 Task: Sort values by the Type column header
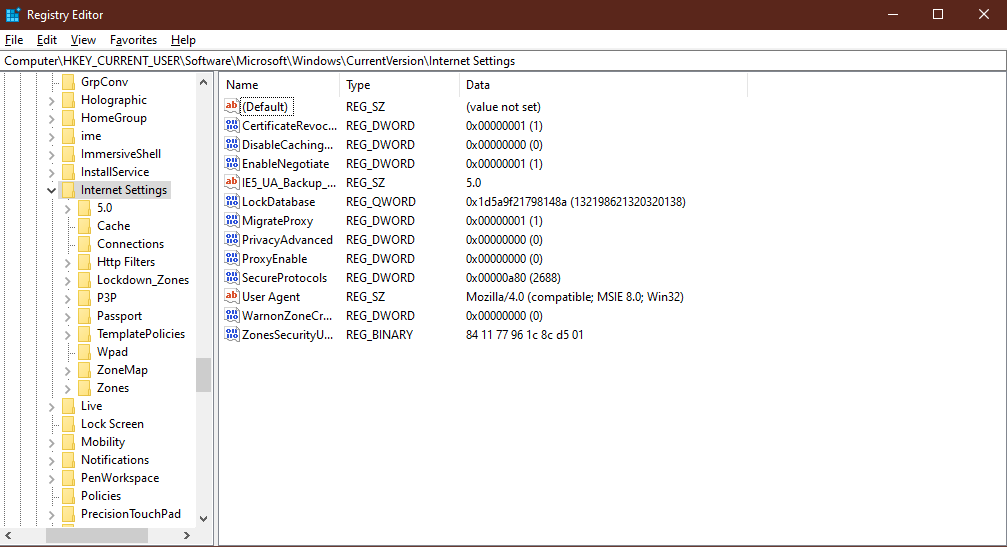coord(399,85)
